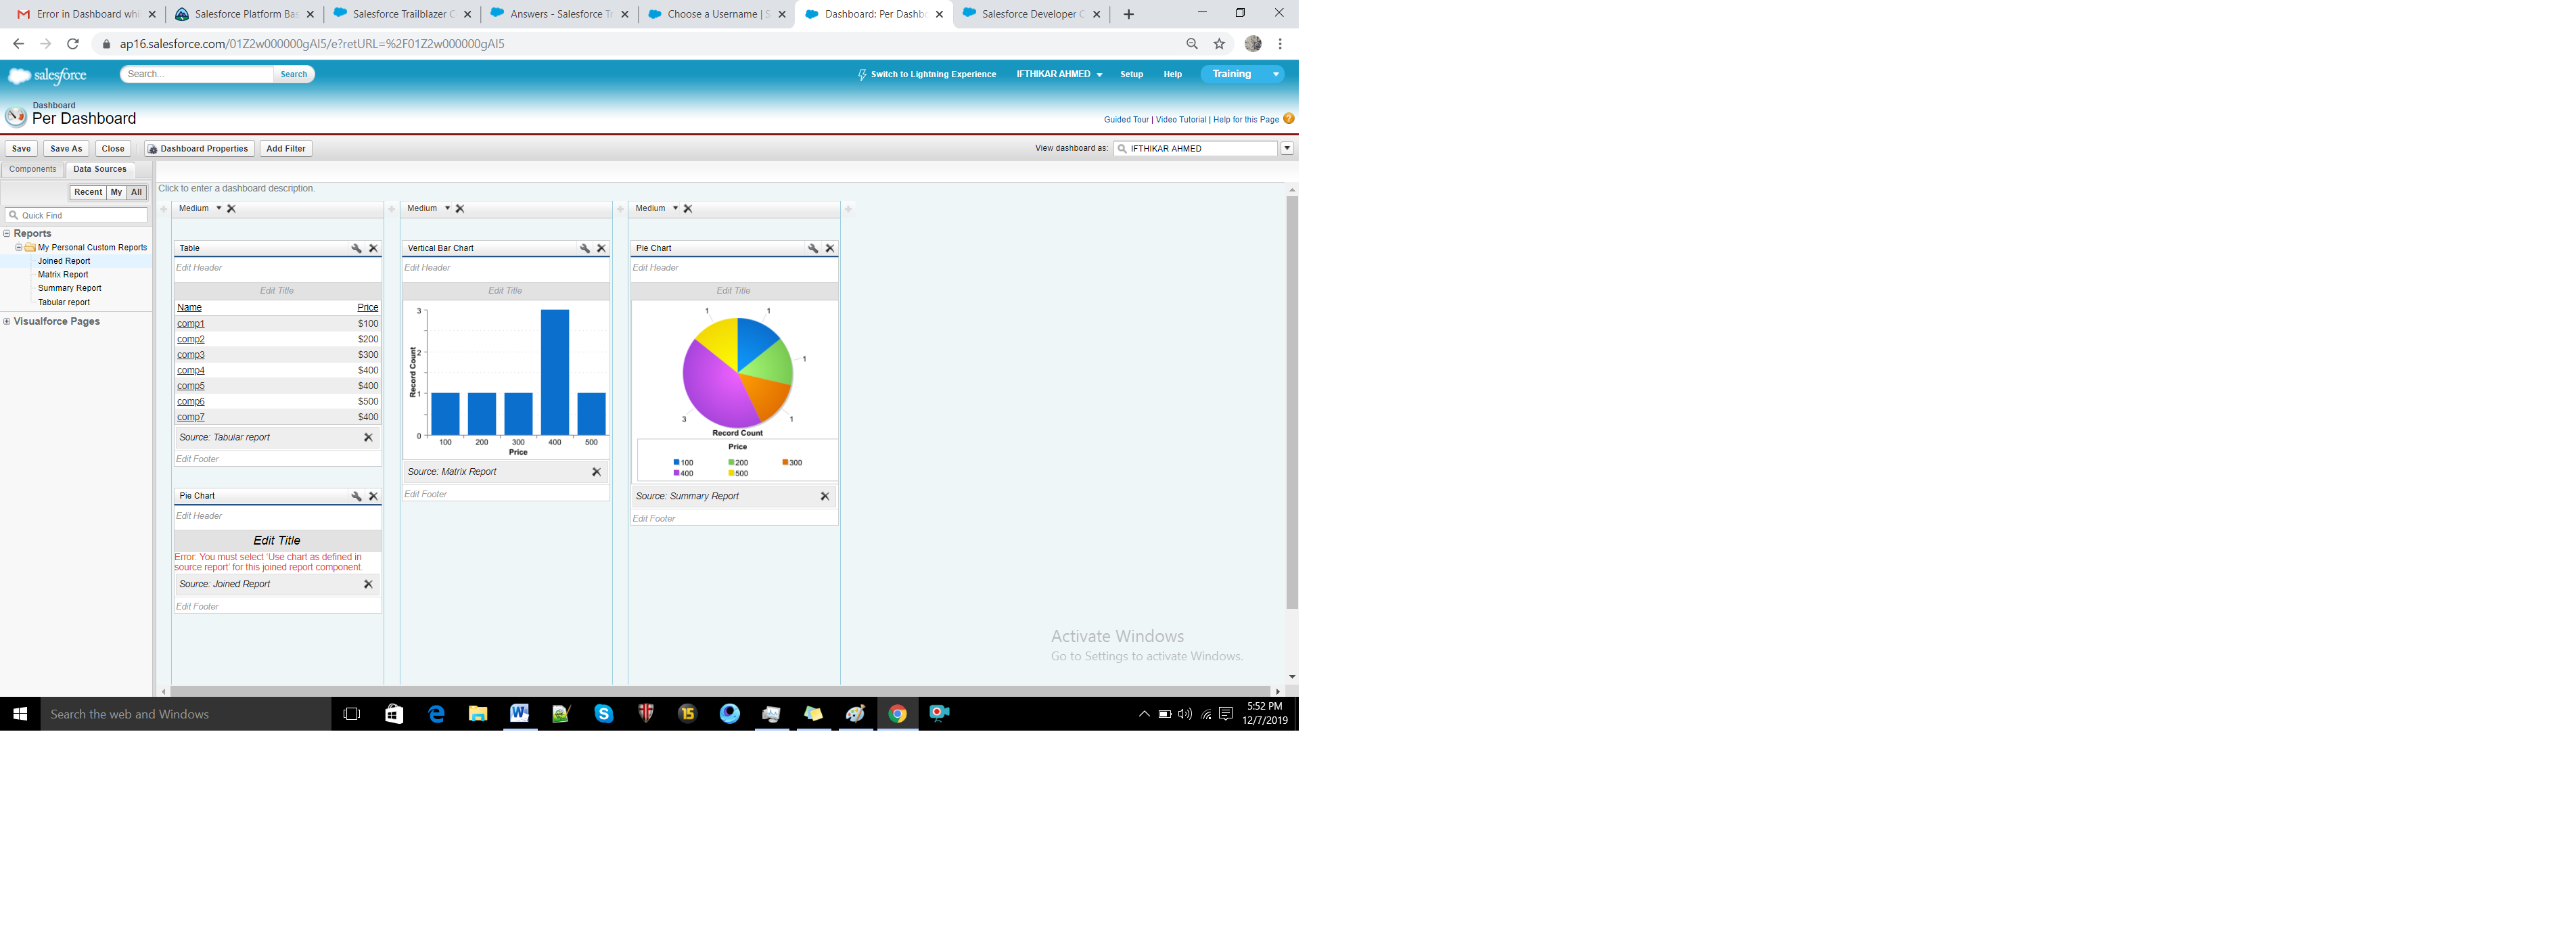Image resolution: width=2576 pixels, height=939 pixels.
Task: Select the All reports filter toggle
Action: pos(136,192)
